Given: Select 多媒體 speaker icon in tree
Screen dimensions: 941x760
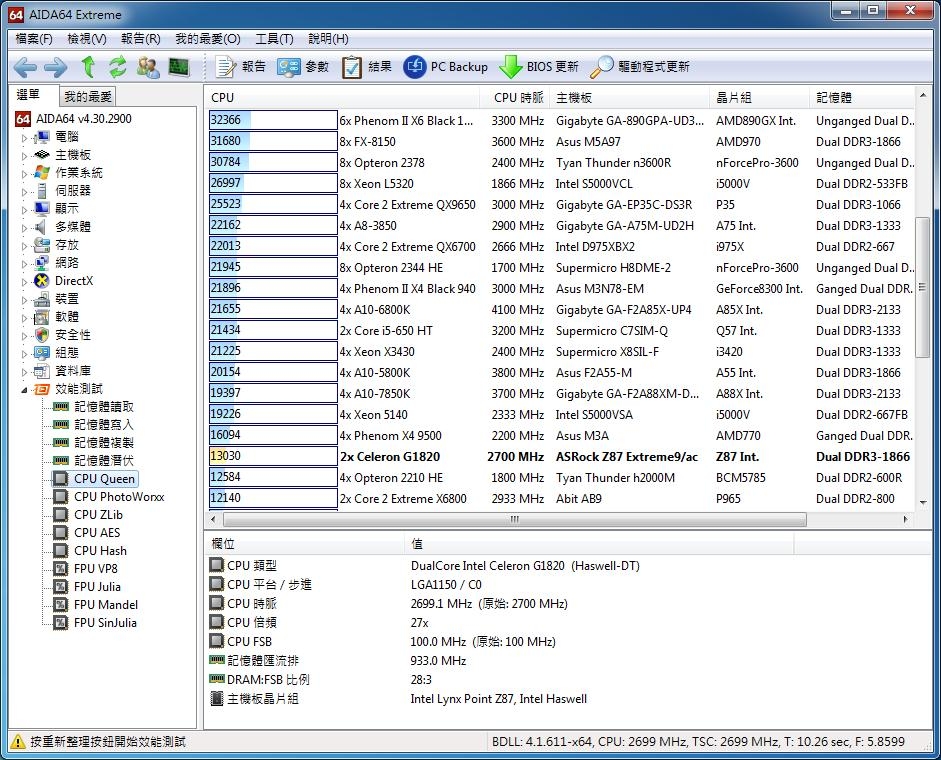Looking at the screenshot, I should [x=41, y=227].
